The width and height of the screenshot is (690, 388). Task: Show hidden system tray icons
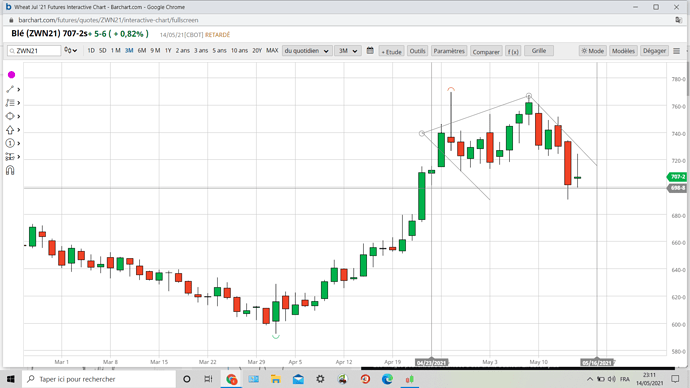(x=590, y=379)
